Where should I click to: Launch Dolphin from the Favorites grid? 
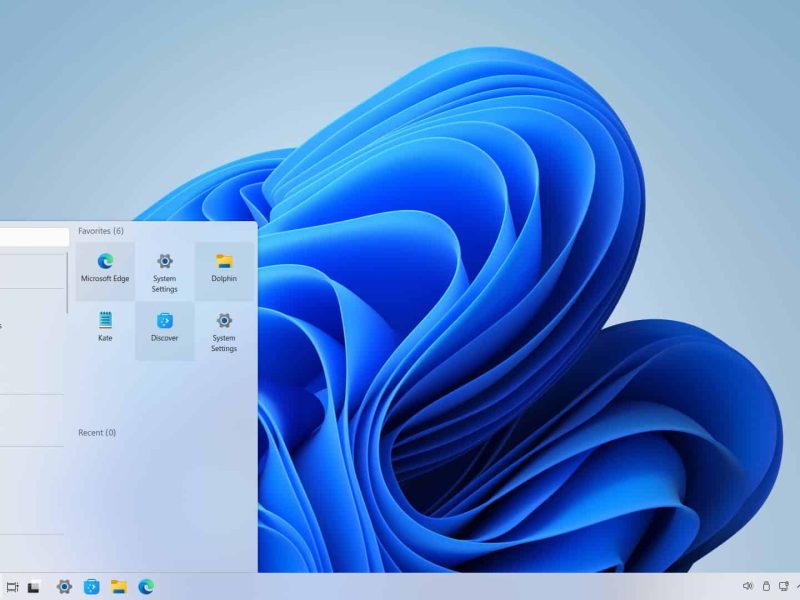click(224, 271)
